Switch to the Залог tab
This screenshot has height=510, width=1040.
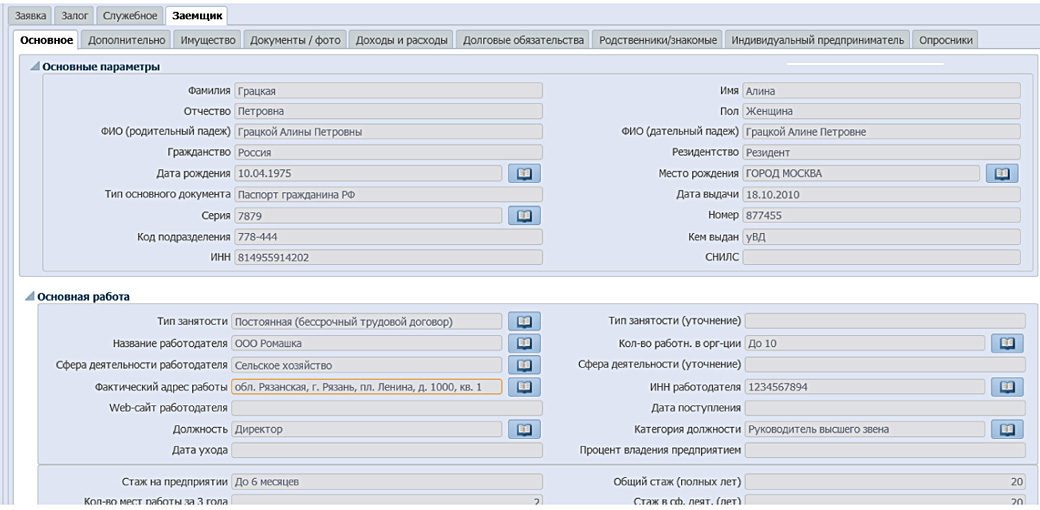tap(75, 16)
